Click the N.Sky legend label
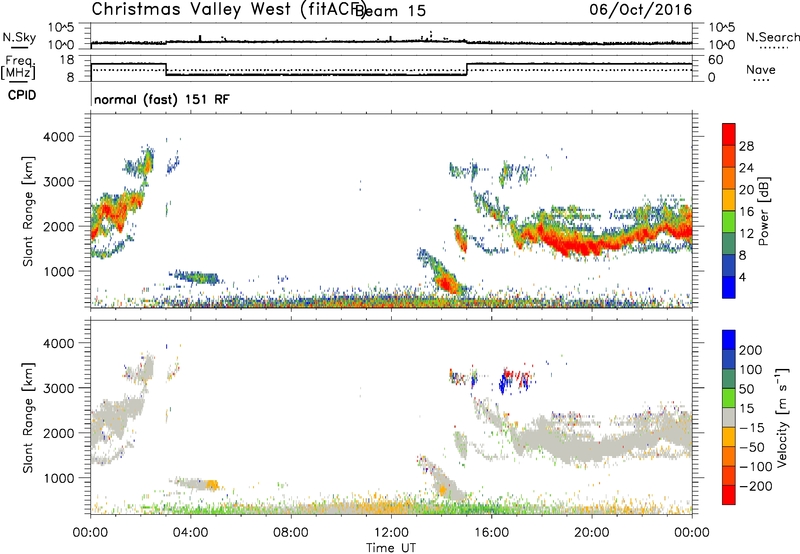The image size is (800, 554). pyautogui.click(x=19, y=37)
